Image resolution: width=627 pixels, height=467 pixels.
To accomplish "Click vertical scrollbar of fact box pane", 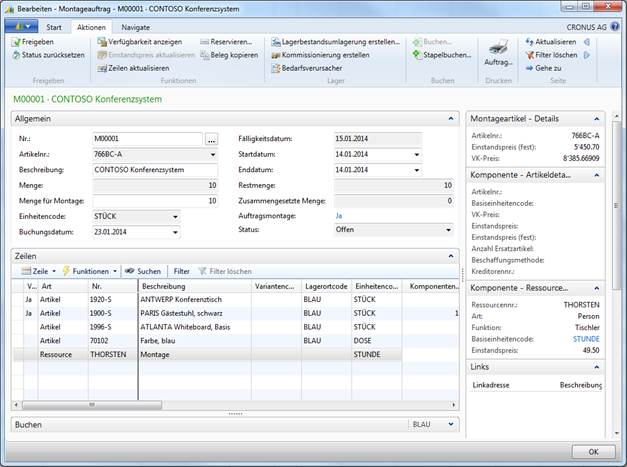I will coord(616,206).
